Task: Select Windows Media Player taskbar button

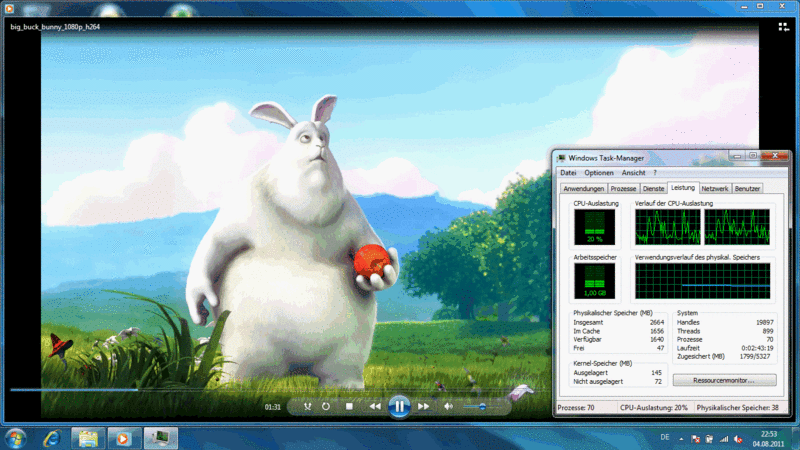Action: [122, 438]
